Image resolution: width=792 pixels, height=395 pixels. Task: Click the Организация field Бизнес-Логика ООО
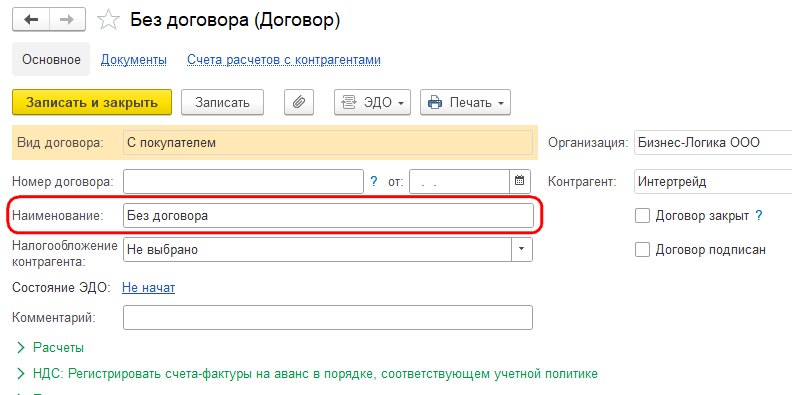coord(713,143)
